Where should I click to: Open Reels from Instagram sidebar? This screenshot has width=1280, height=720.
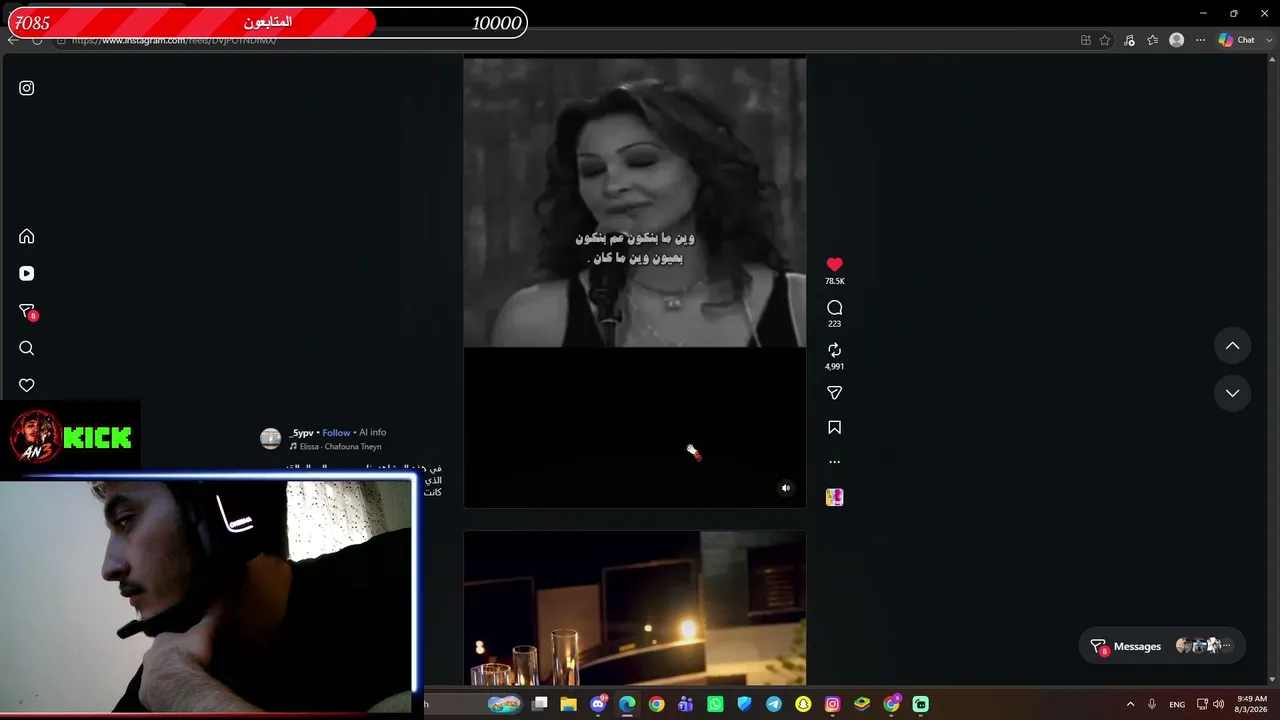point(27,273)
